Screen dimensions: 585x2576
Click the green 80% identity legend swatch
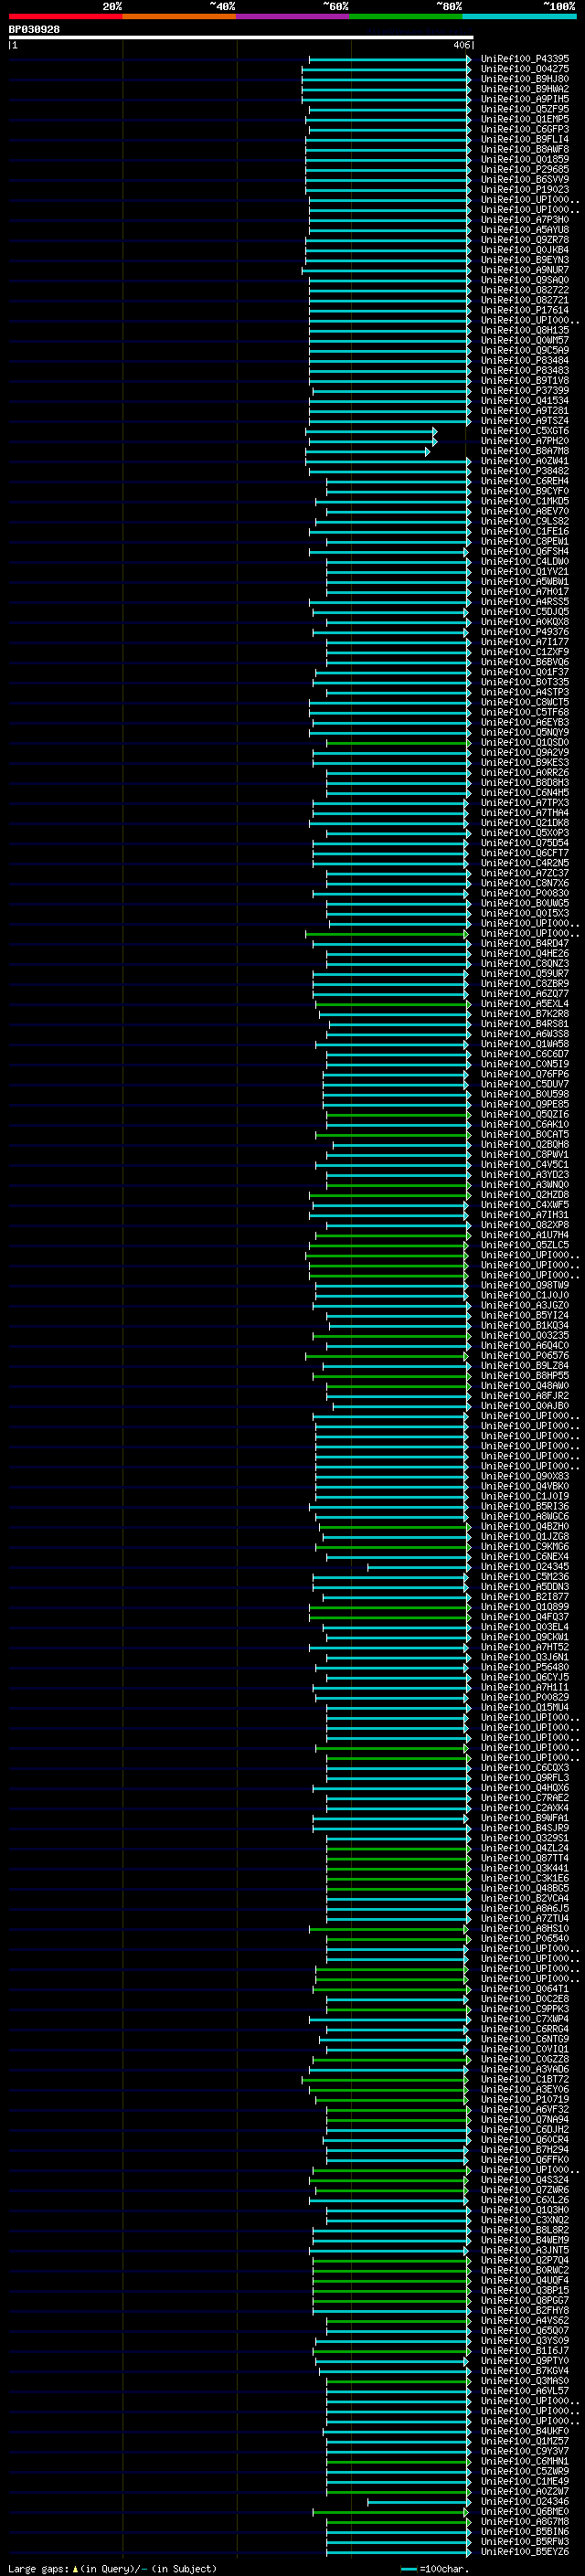(x=406, y=16)
